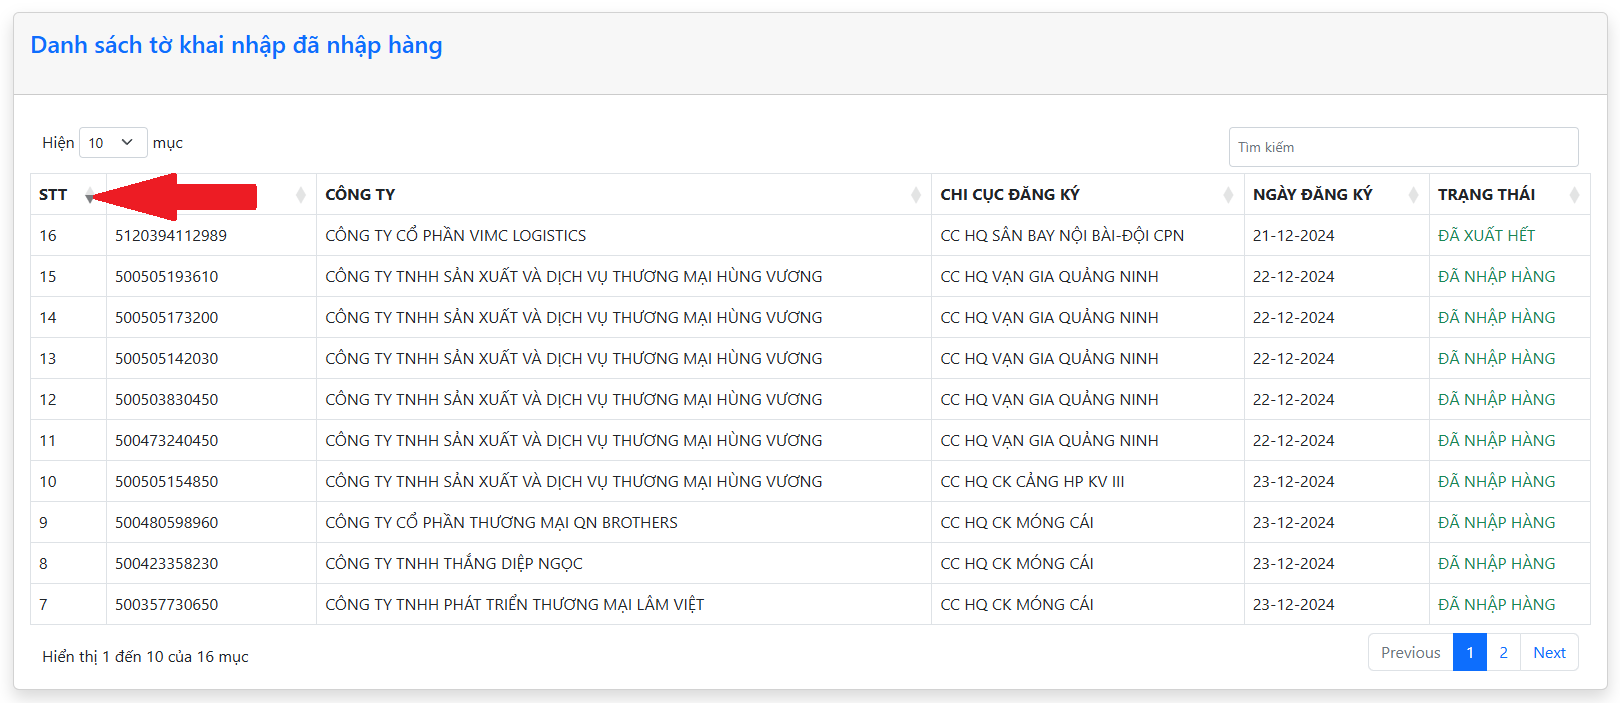Go to the Next page
This screenshot has width=1620, height=703.
(1549, 653)
